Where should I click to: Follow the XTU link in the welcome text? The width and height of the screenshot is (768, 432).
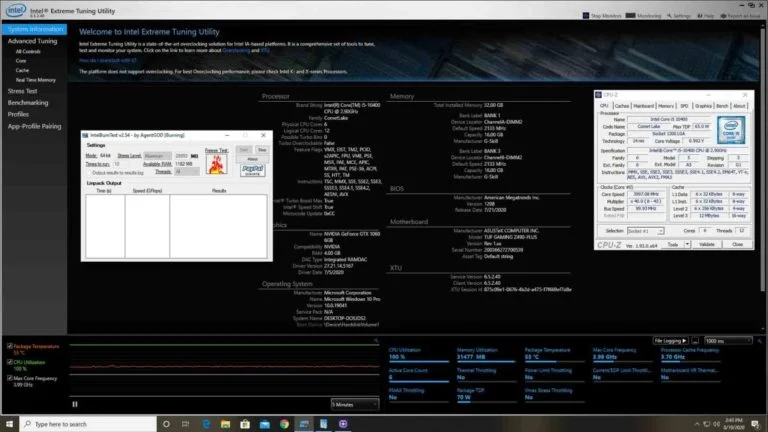265,50
